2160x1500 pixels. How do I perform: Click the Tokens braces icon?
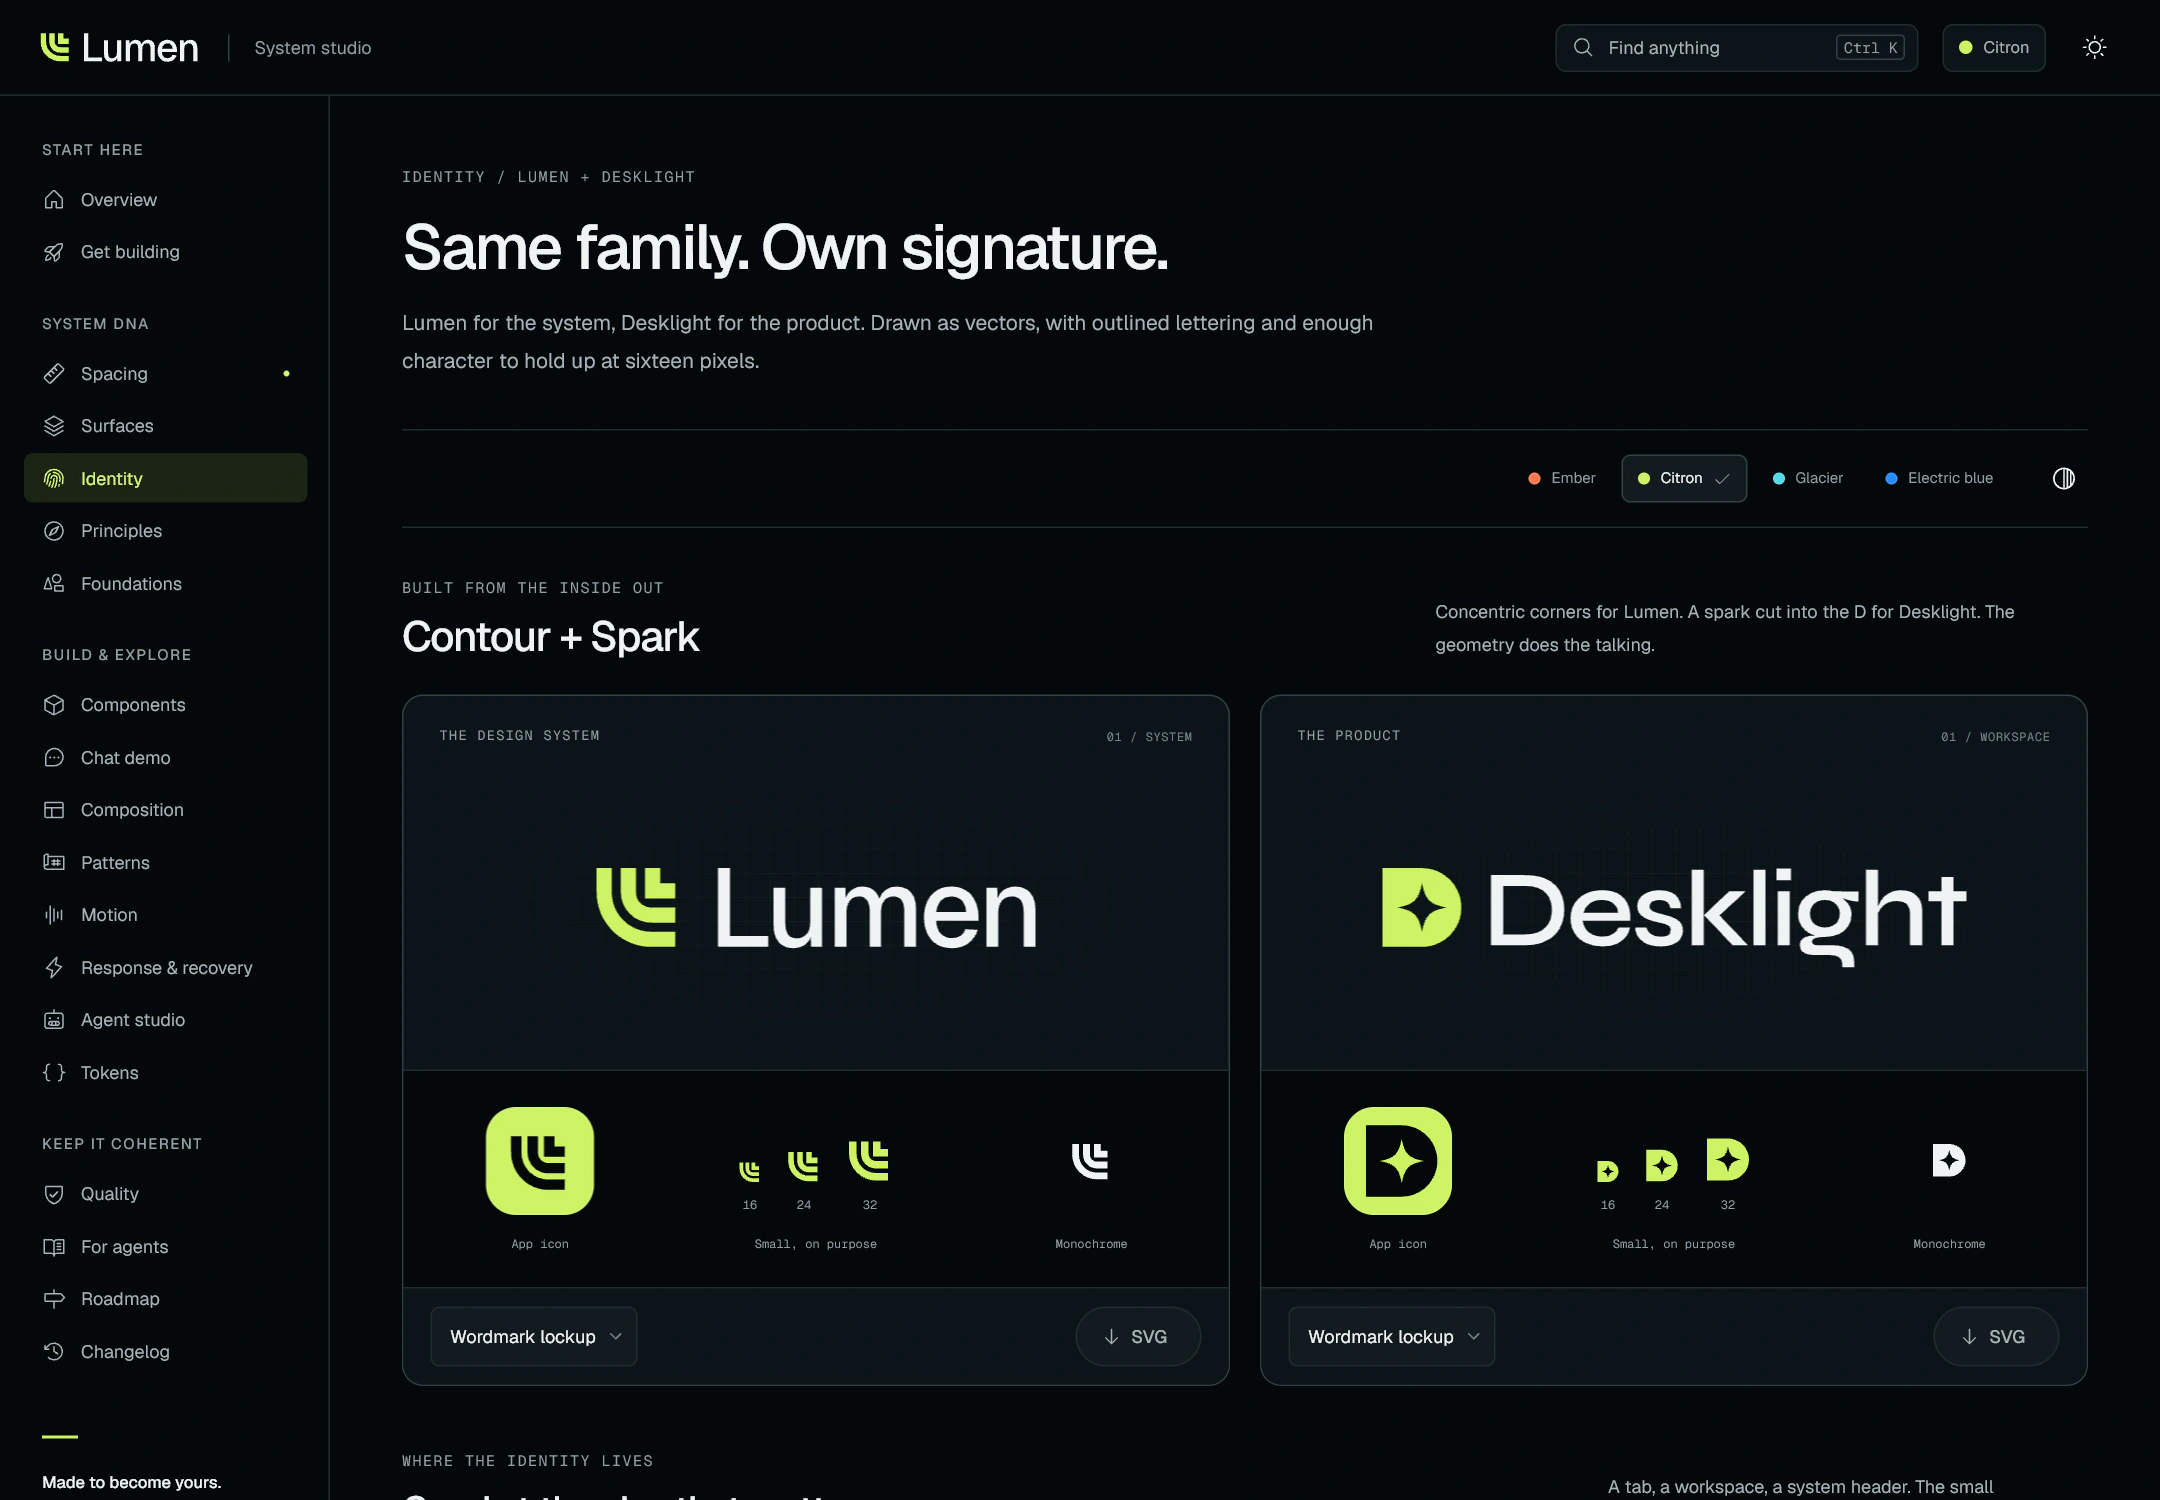[x=54, y=1073]
